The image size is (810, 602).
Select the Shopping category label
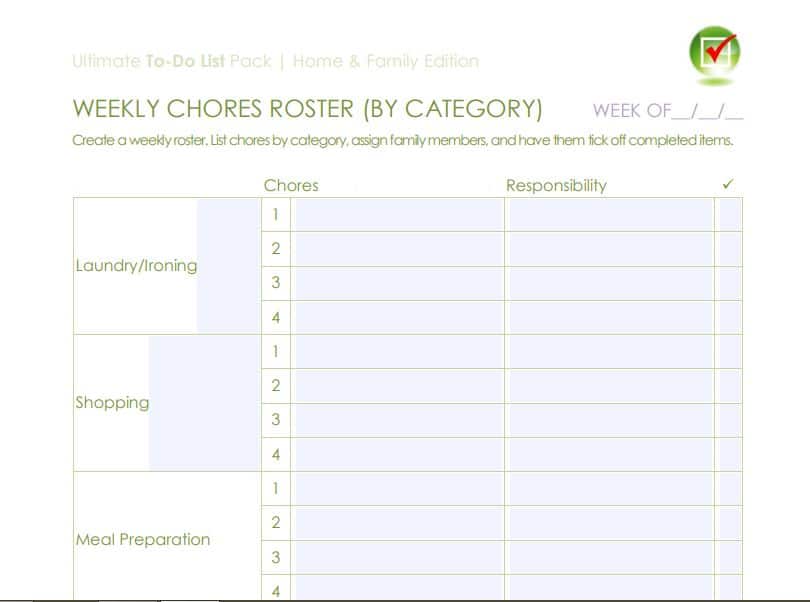pyautogui.click(x=112, y=403)
